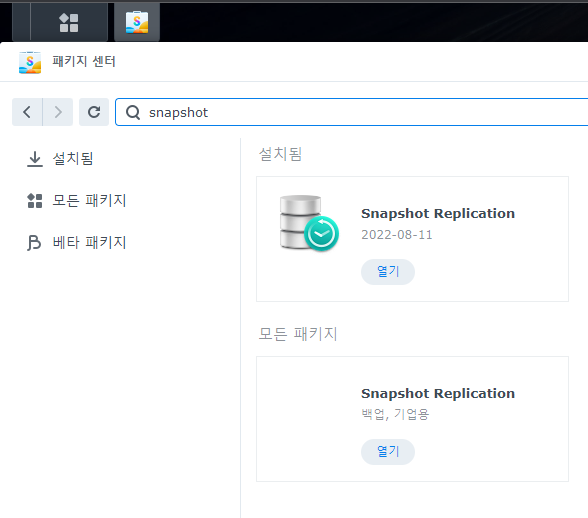The image size is (588, 518).
Task: Select the 백업, 기업용 category text
Action: coord(395,414)
